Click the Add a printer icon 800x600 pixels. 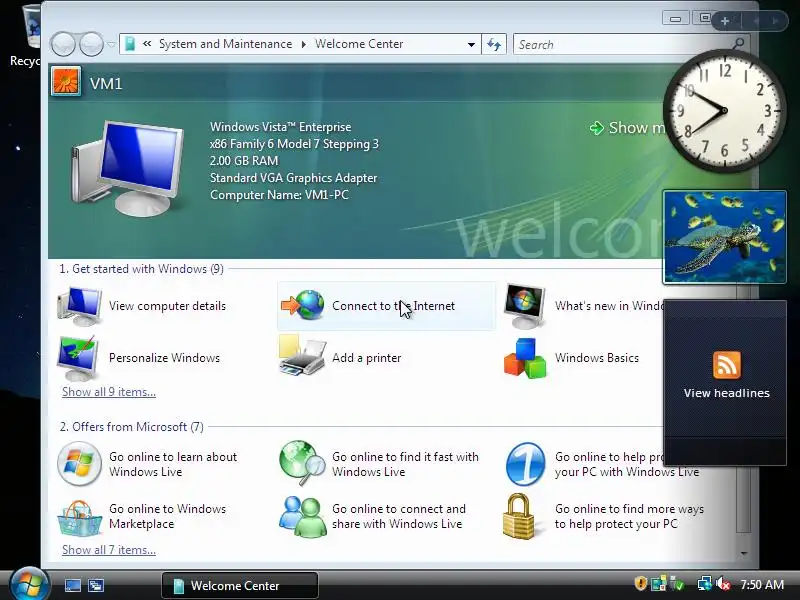point(302,356)
